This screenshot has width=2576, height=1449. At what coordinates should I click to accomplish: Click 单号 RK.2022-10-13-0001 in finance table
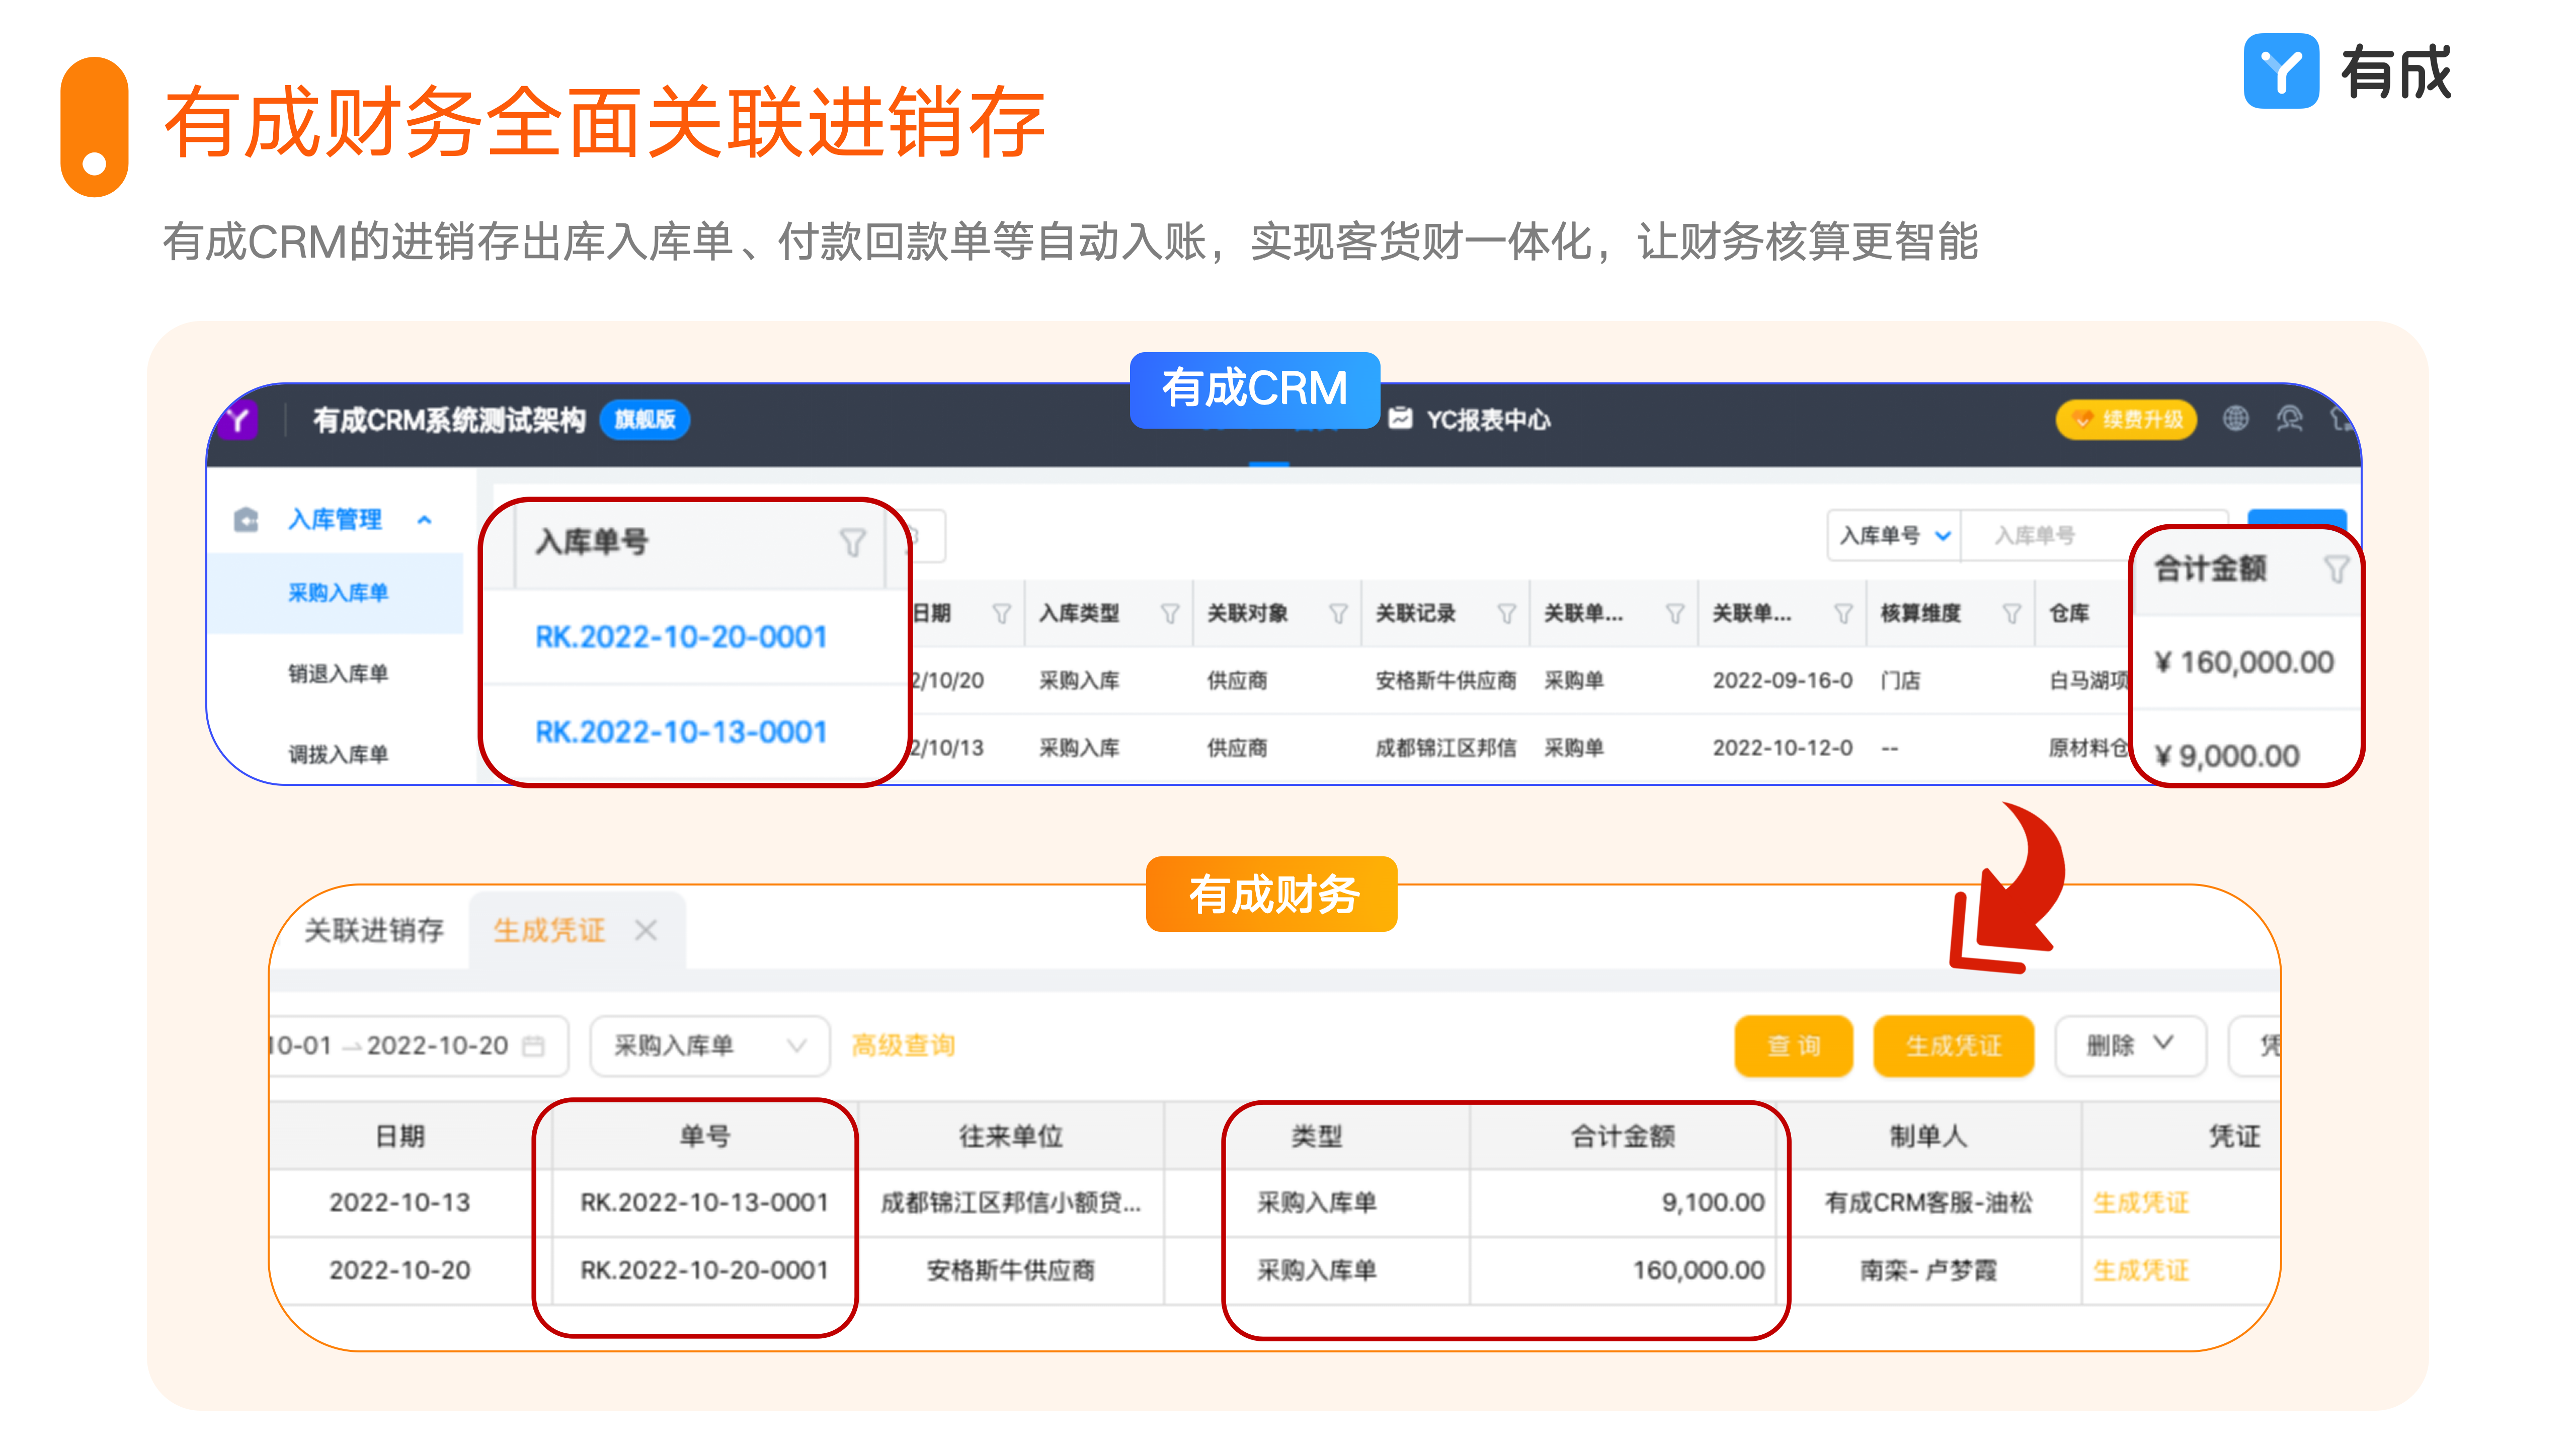pyautogui.click(x=705, y=1202)
